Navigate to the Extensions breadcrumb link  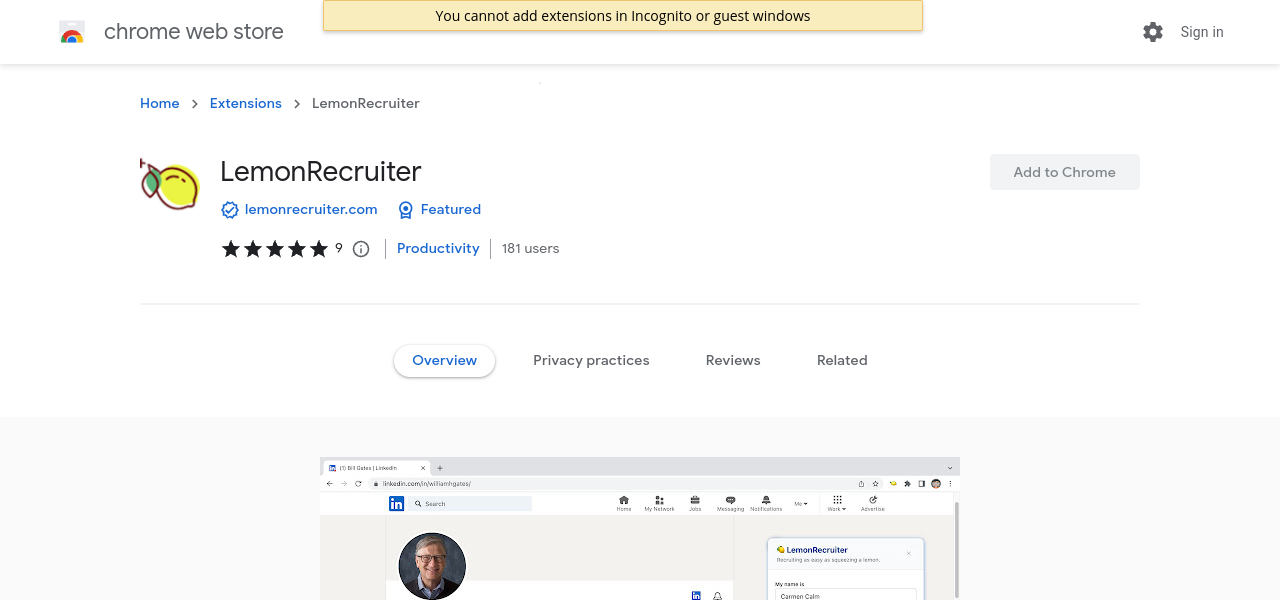(x=246, y=104)
